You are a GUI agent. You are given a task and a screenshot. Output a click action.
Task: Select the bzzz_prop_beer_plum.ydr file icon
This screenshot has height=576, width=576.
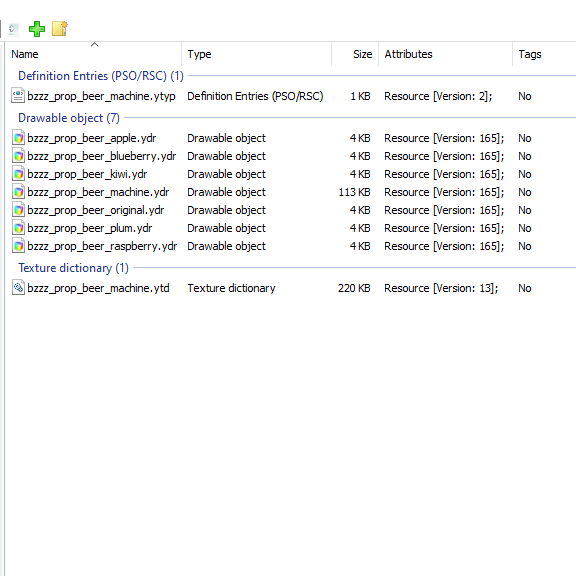pos(18,228)
